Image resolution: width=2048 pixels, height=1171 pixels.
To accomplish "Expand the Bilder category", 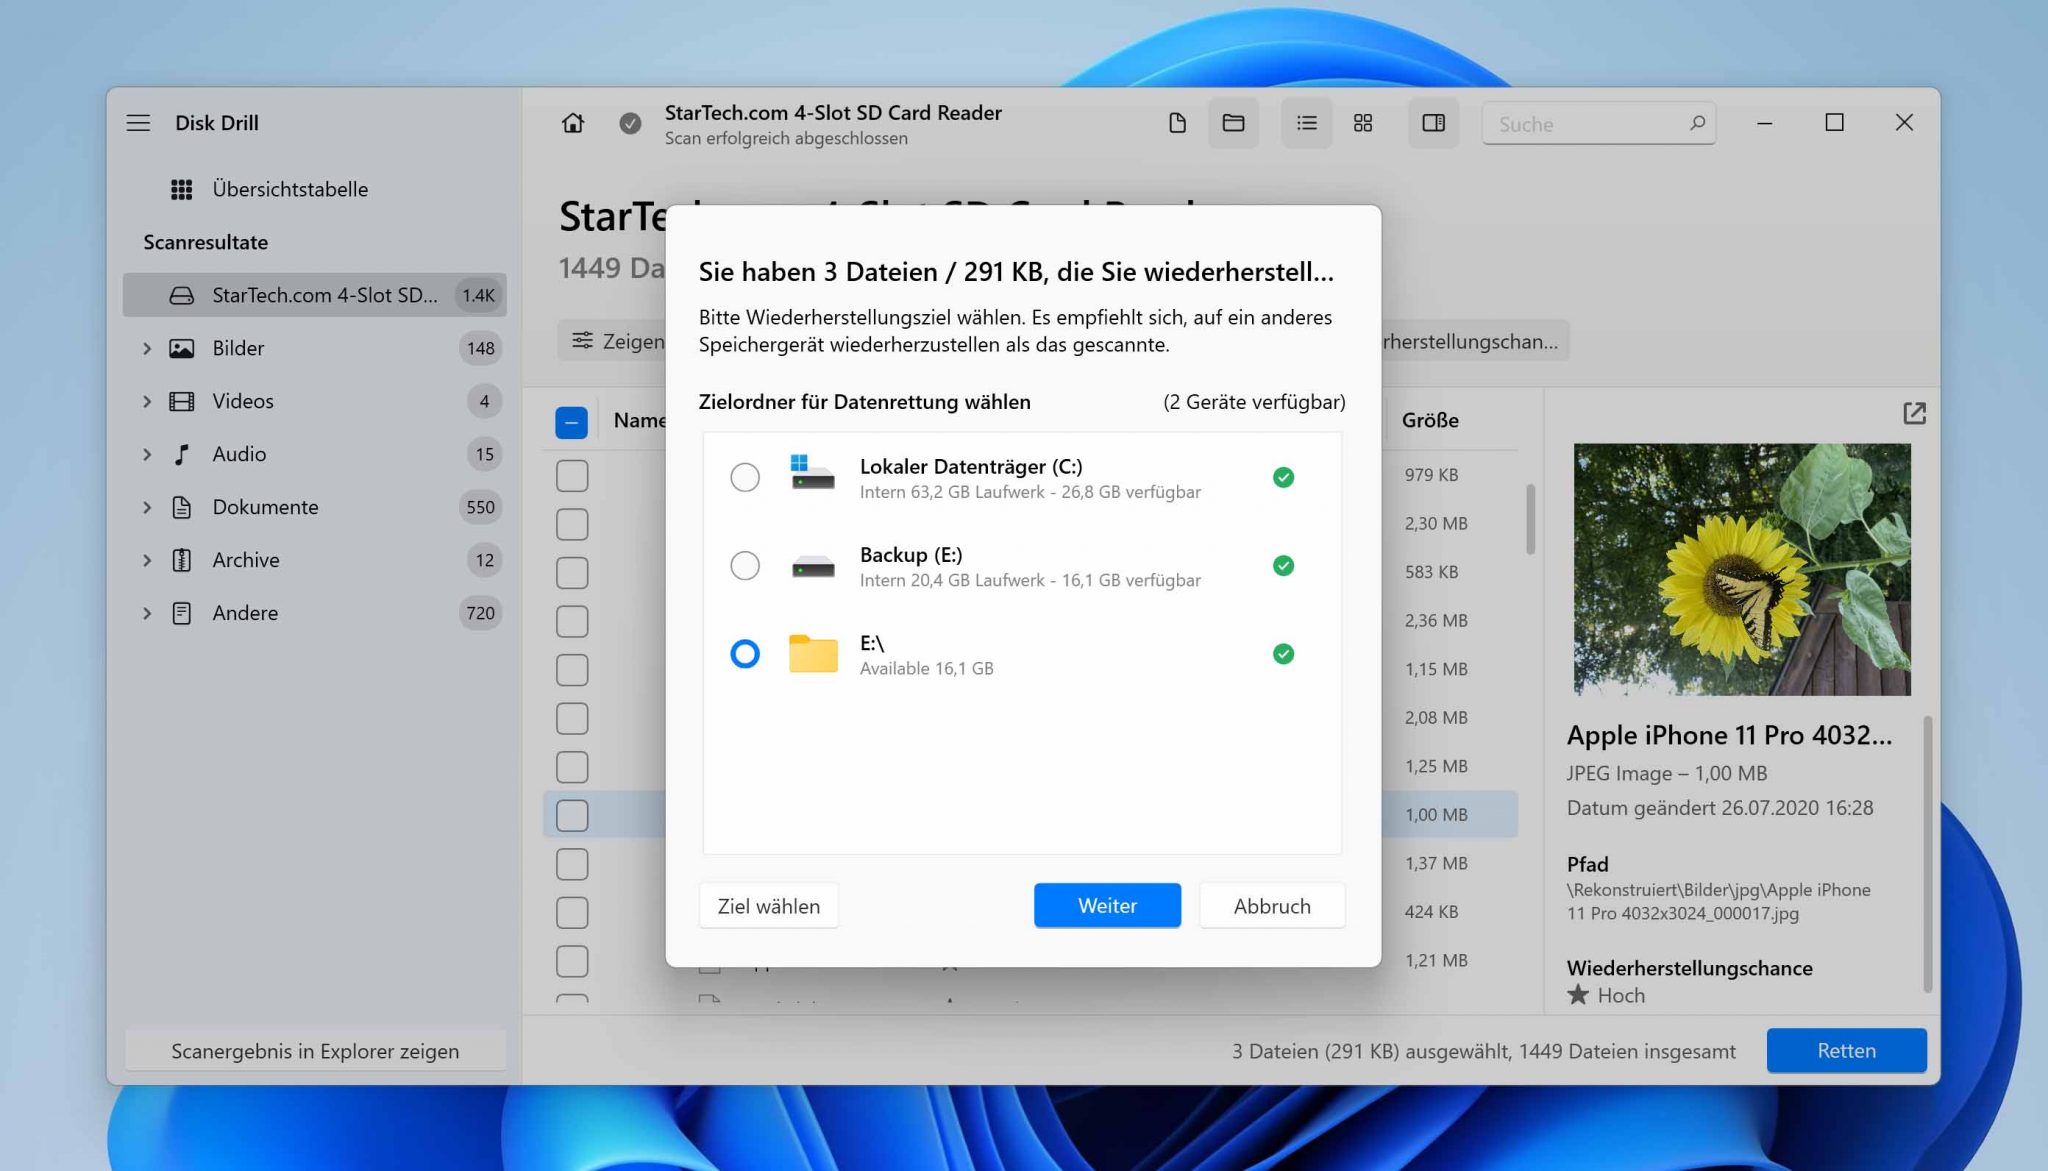I will point(147,348).
